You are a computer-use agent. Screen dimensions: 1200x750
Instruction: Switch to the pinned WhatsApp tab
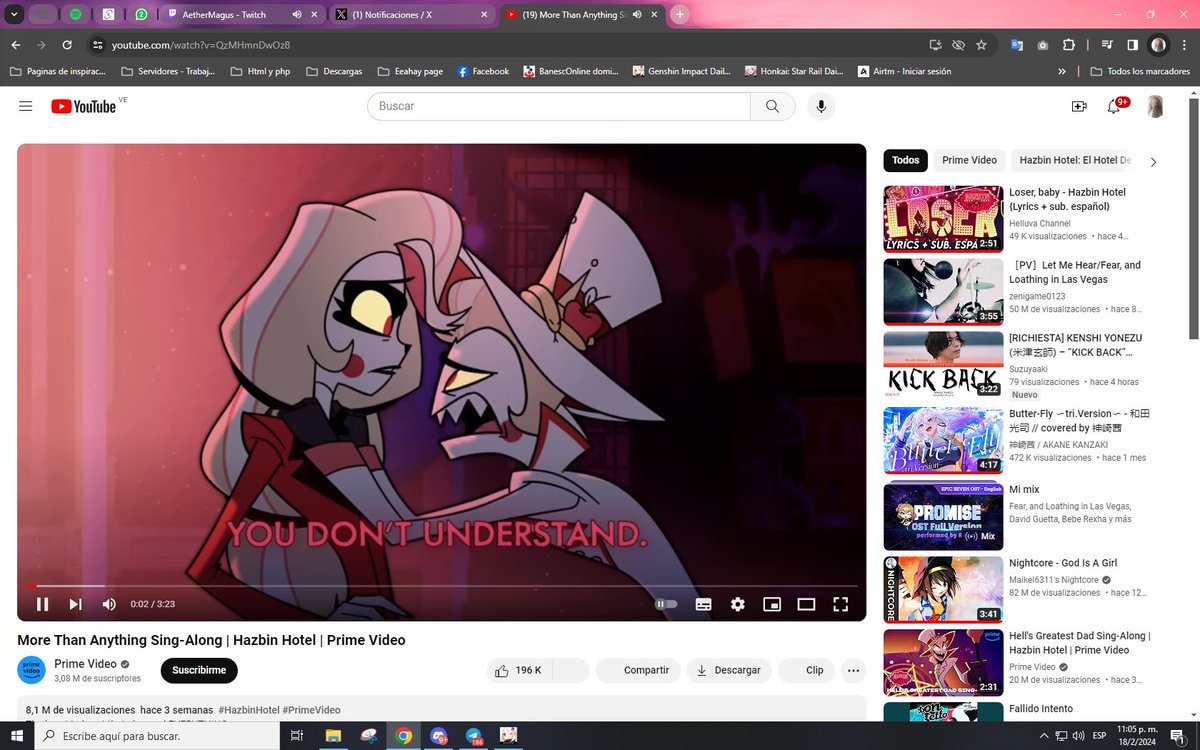coord(141,15)
